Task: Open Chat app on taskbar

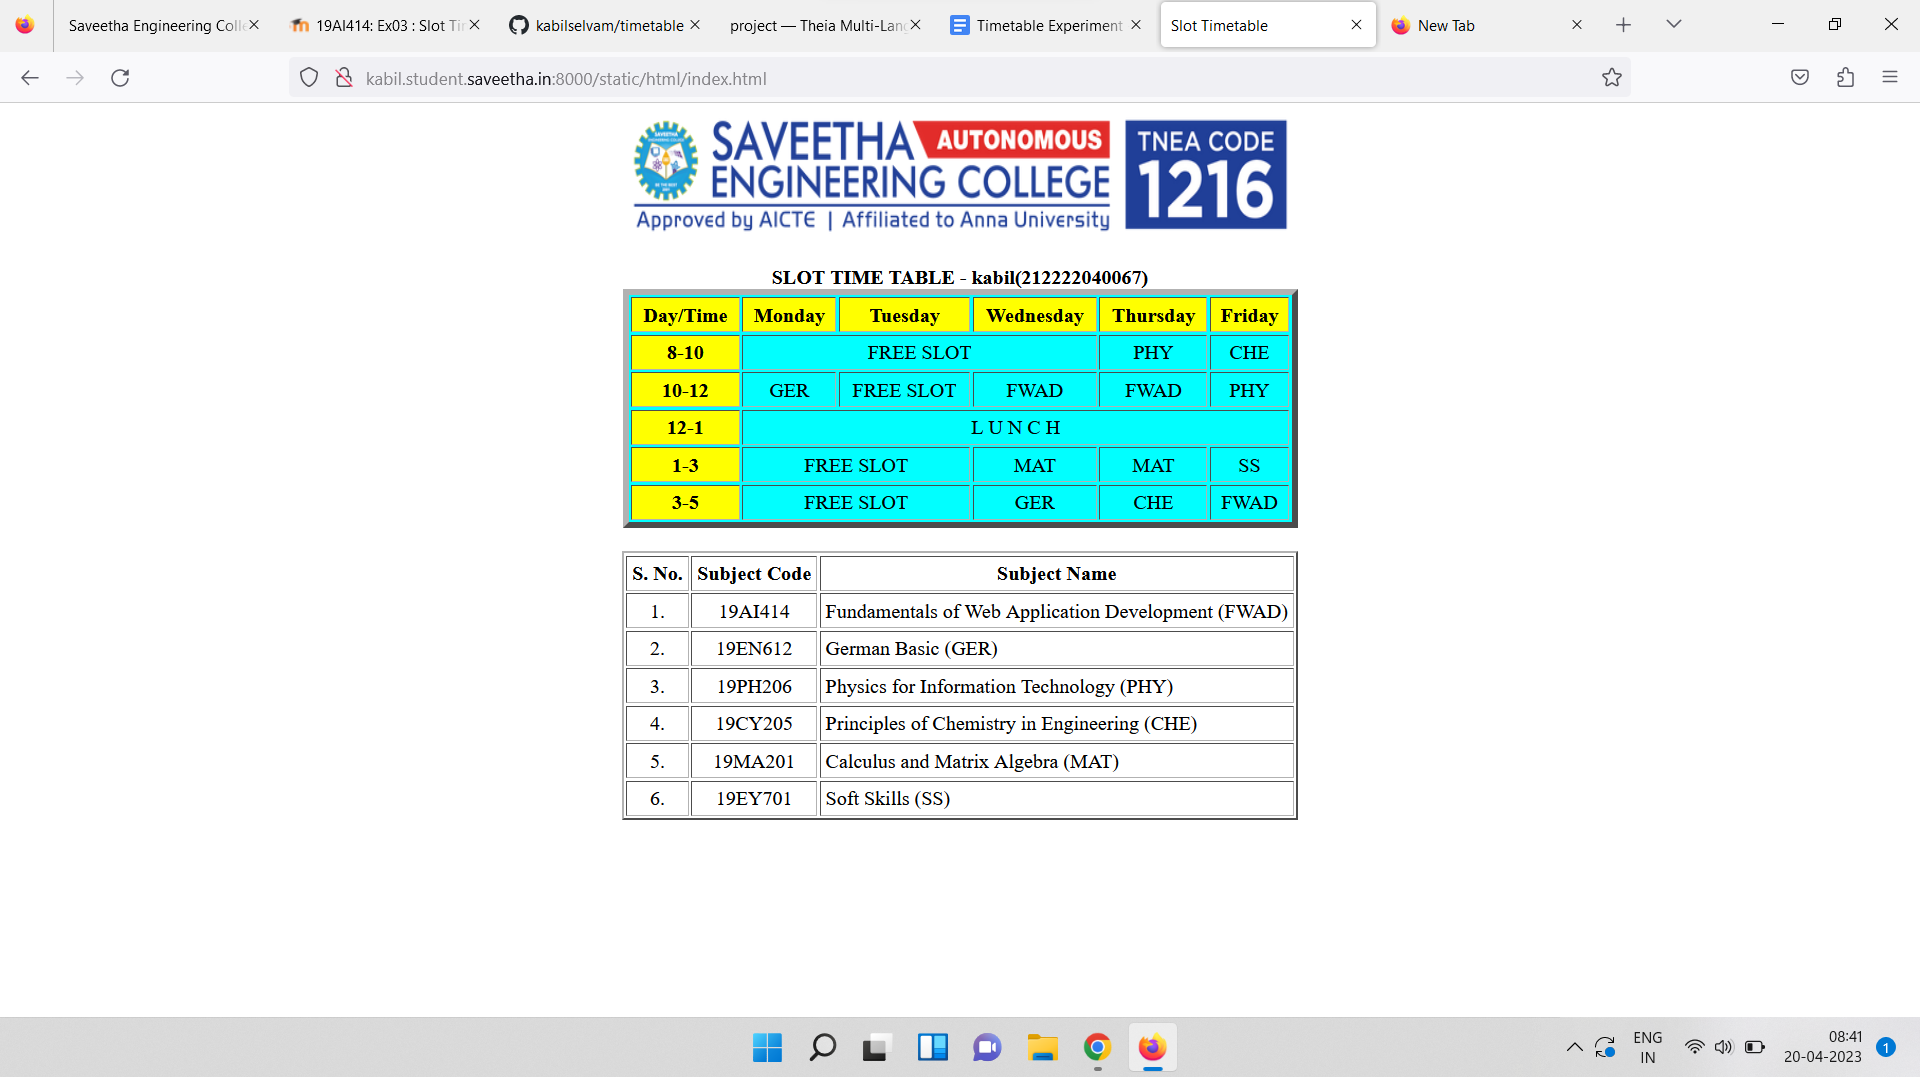Action: click(x=987, y=1047)
